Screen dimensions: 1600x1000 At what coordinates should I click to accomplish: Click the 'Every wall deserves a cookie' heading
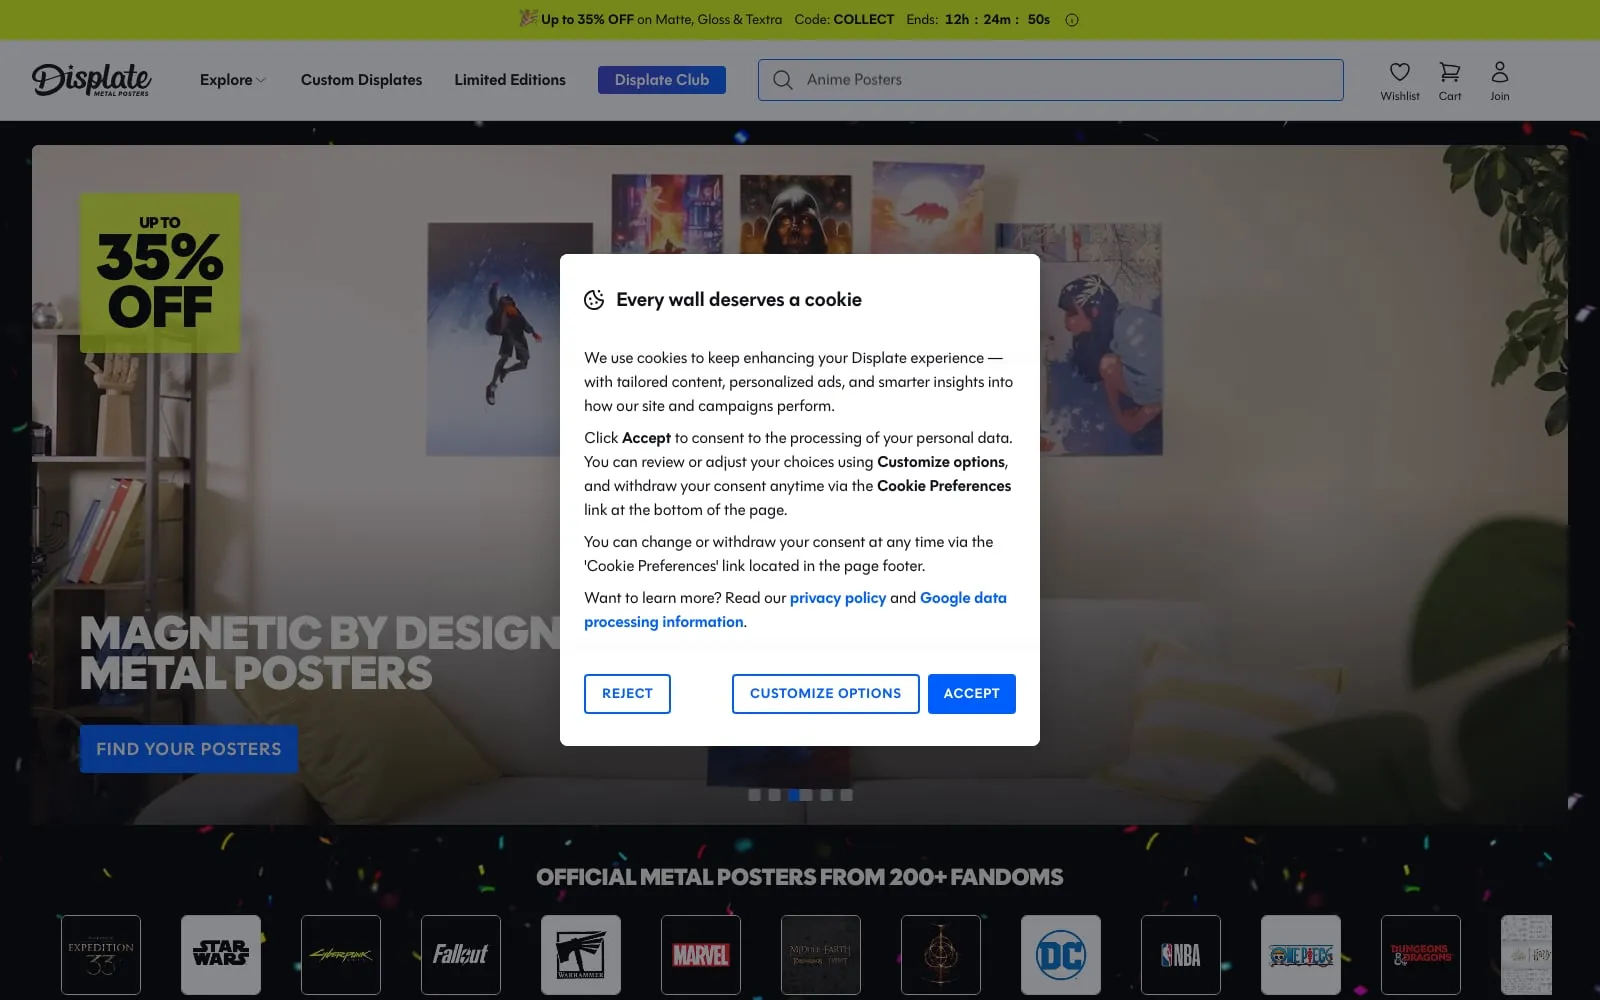tap(739, 300)
